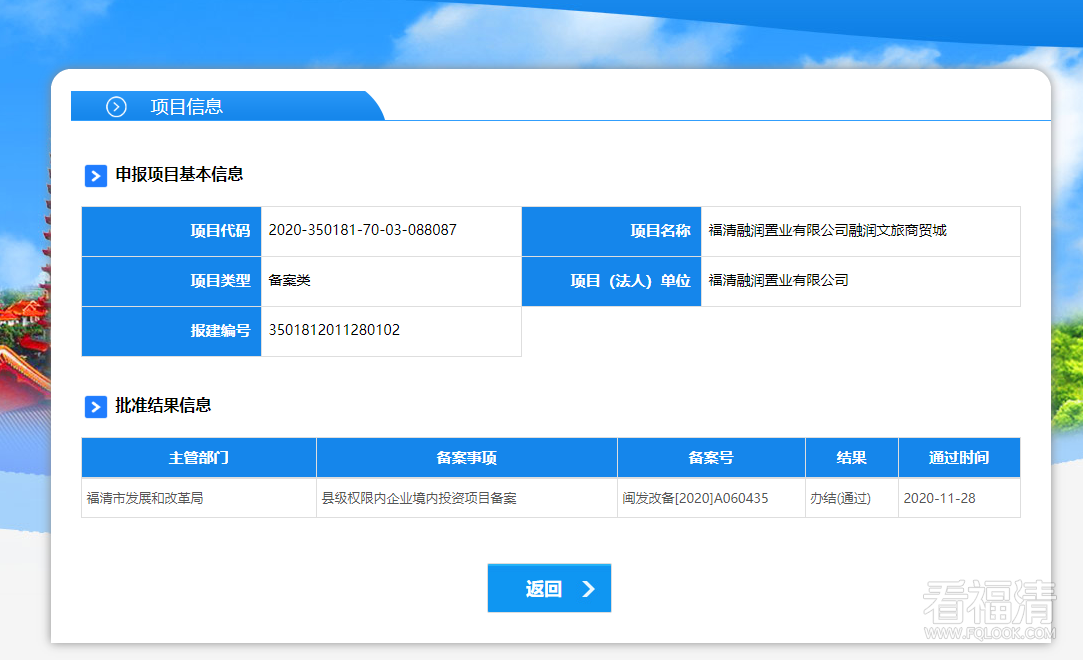The height and width of the screenshot is (660, 1083).
Task: Click the 通过时间 column header
Action: 959,458
